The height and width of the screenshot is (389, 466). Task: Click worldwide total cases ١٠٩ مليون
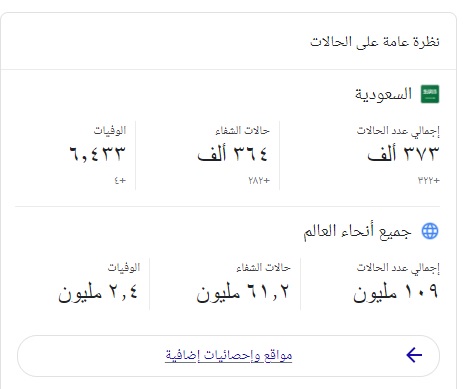point(396,292)
